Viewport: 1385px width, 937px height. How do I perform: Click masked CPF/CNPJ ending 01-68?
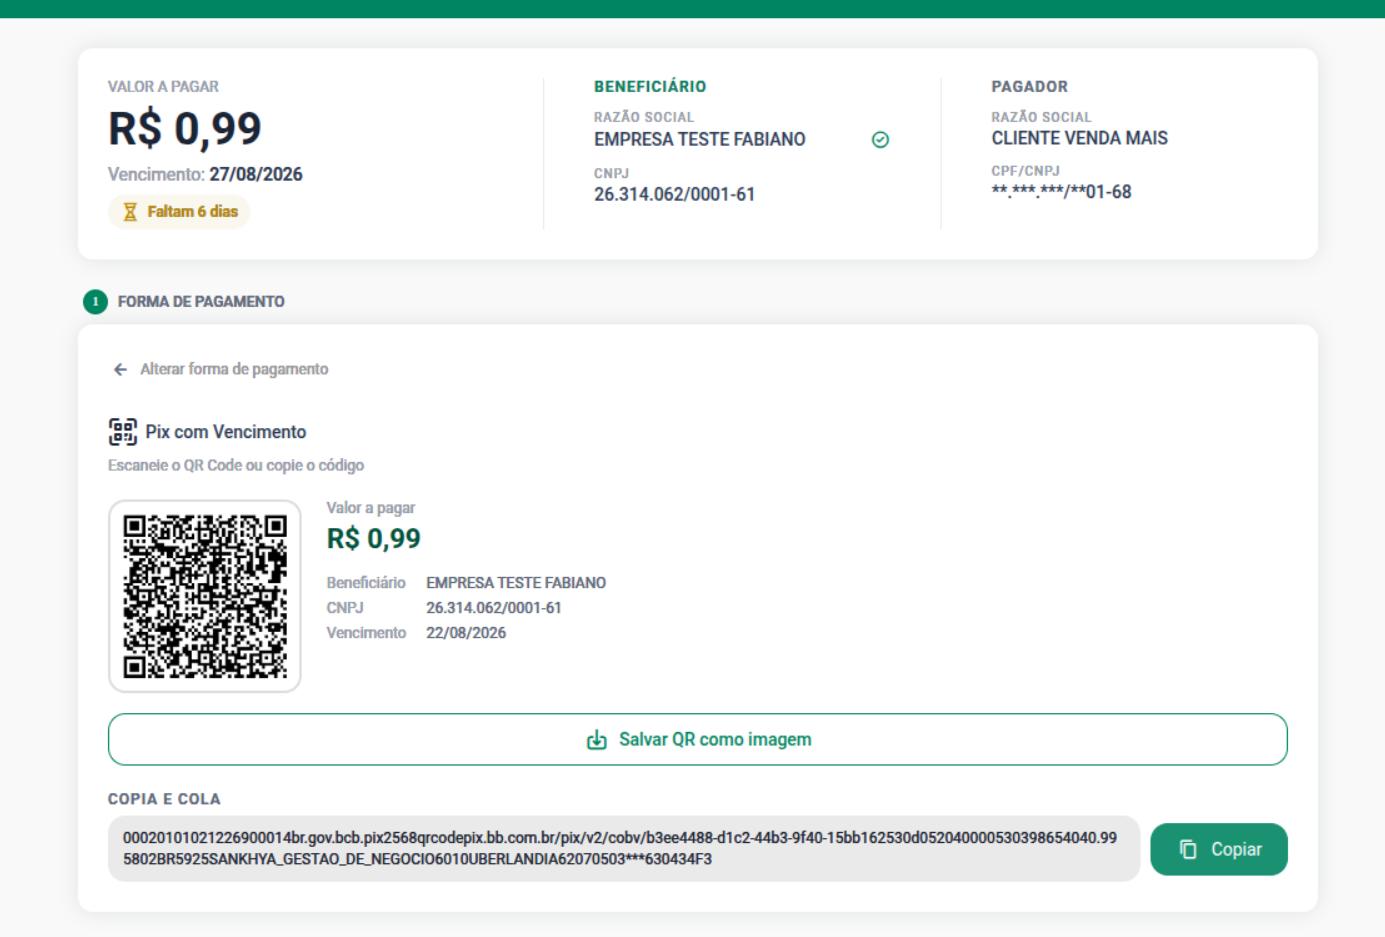click(1062, 192)
